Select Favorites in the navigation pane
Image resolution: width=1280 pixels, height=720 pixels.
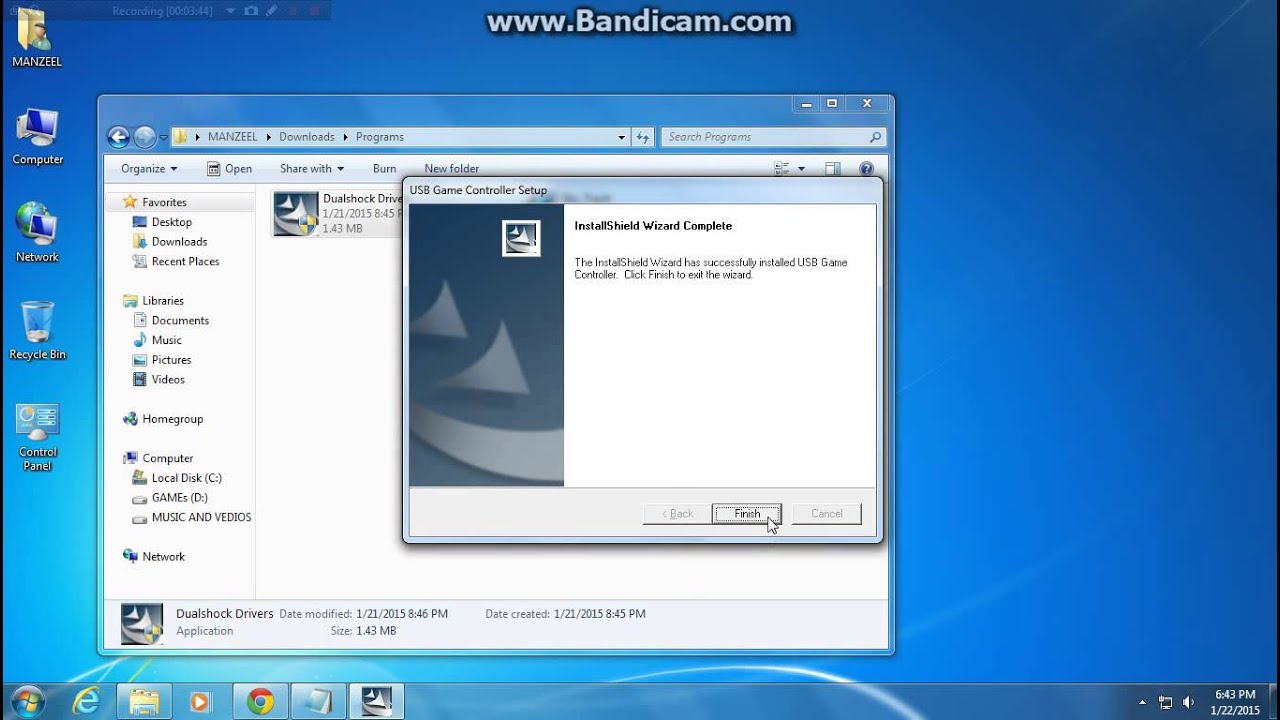164,202
